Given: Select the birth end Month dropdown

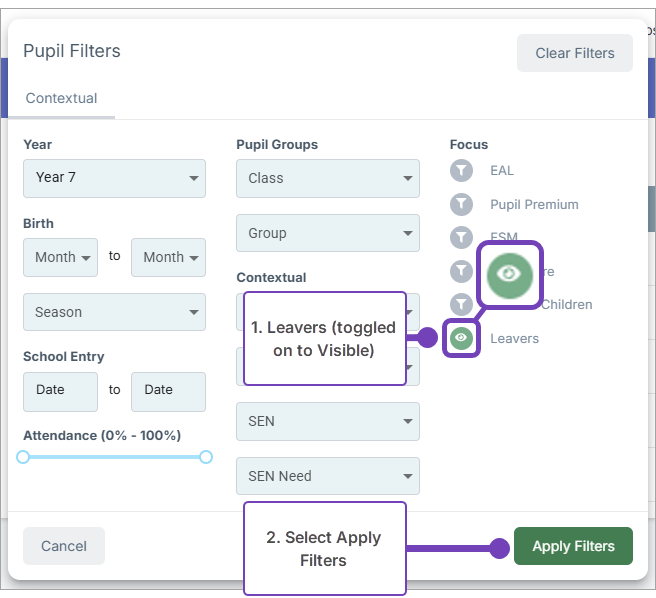Looking at the screenshot, I should 168,257.
